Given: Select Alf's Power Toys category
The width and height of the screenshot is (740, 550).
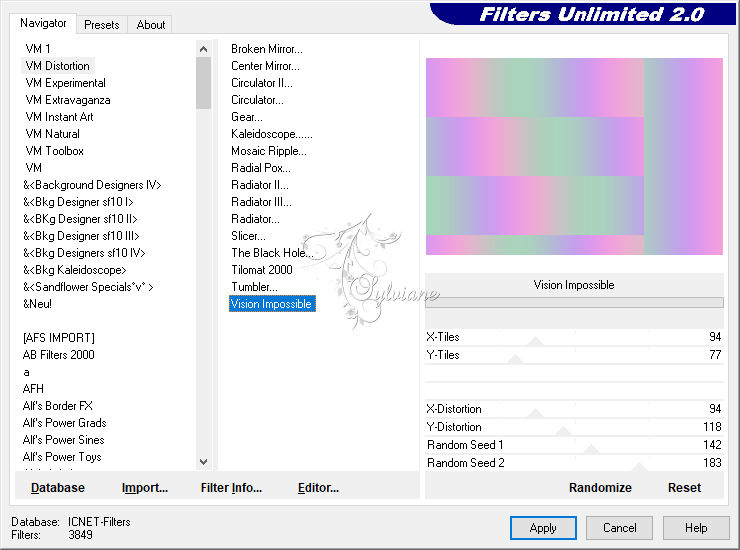Looking at the screenshot, I should click(x=62, y=457).
